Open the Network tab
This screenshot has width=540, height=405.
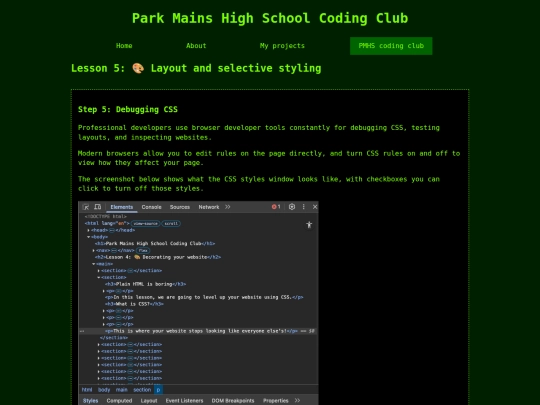(x=209, y=207)
